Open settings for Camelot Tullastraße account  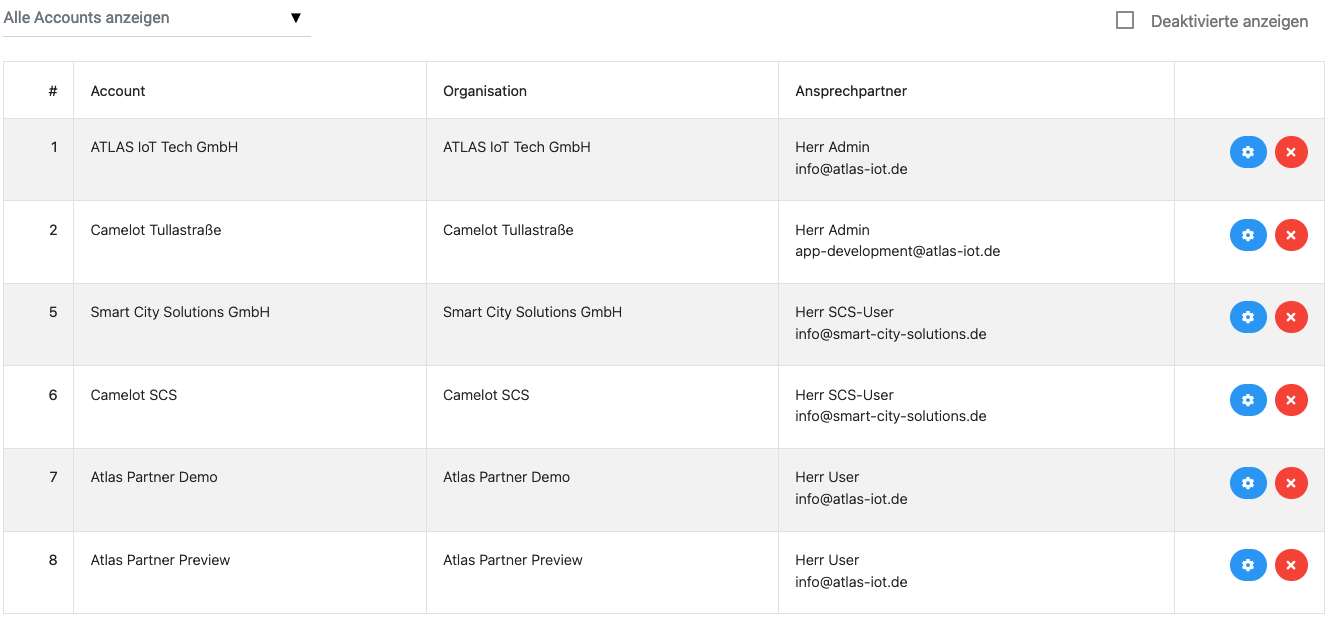pos(1247,235)
